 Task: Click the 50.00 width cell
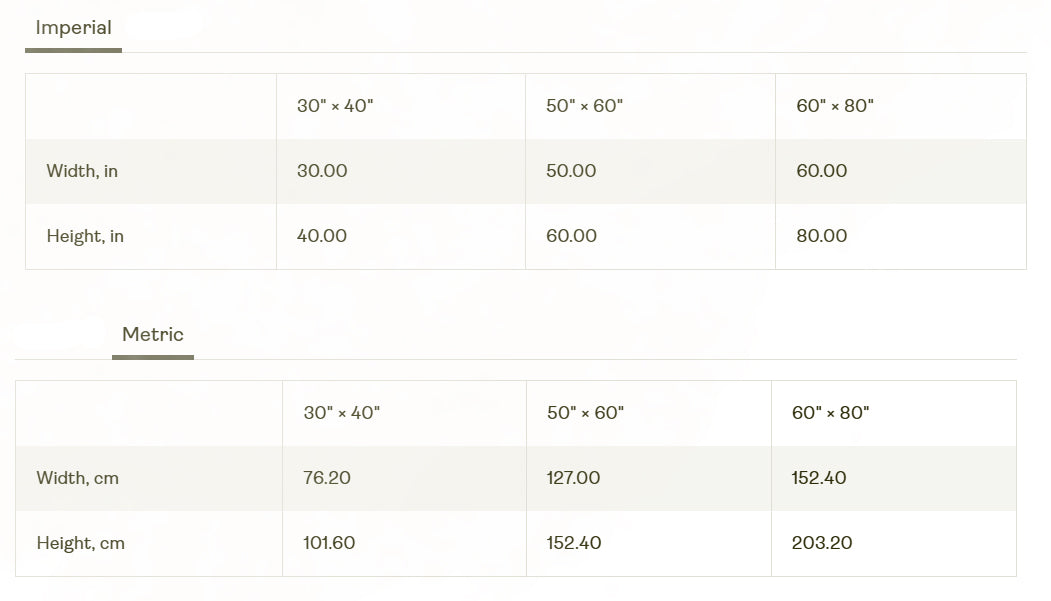(571, 171)
